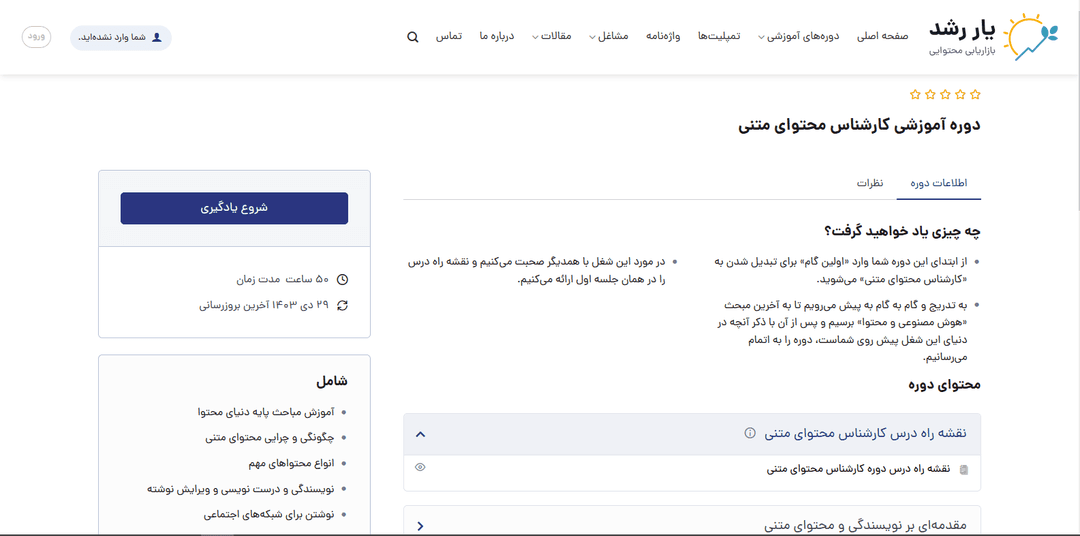
Task: Click the شروع یادگیری button
Action: [x=234, y=208]
